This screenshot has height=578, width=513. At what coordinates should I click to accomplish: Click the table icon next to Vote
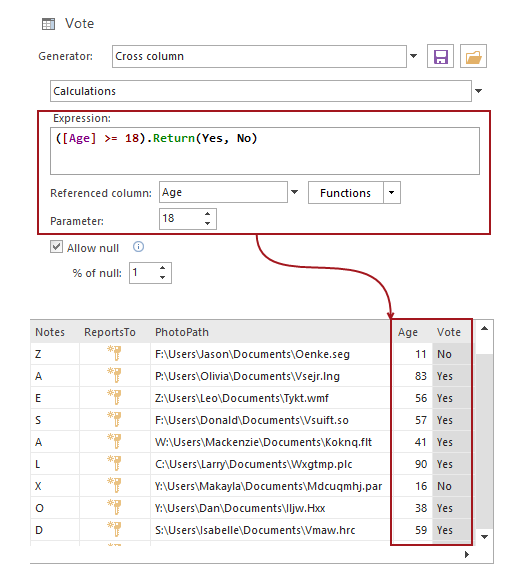(x=48, y=24)
